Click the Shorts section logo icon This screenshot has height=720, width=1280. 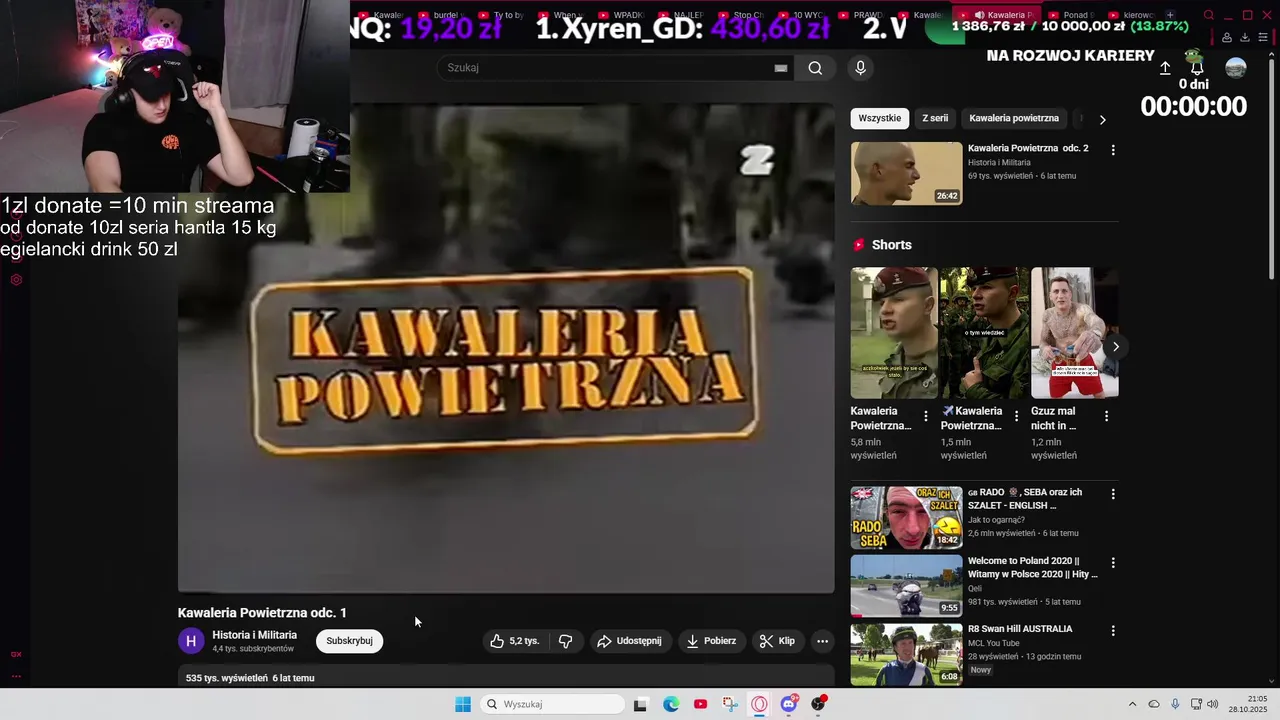click(858, 245)
